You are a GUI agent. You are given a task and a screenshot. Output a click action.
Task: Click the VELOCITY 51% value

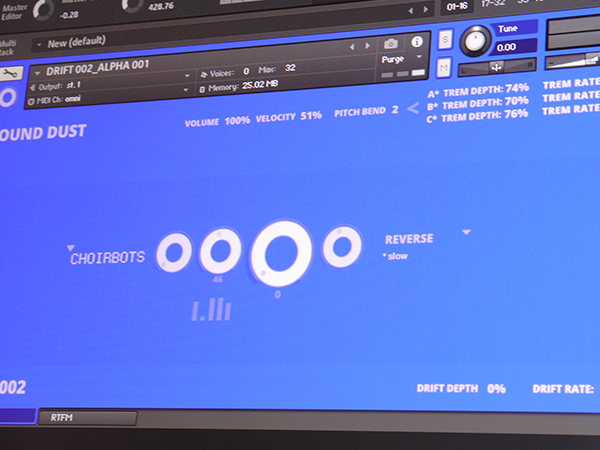[x=311, y=116]
